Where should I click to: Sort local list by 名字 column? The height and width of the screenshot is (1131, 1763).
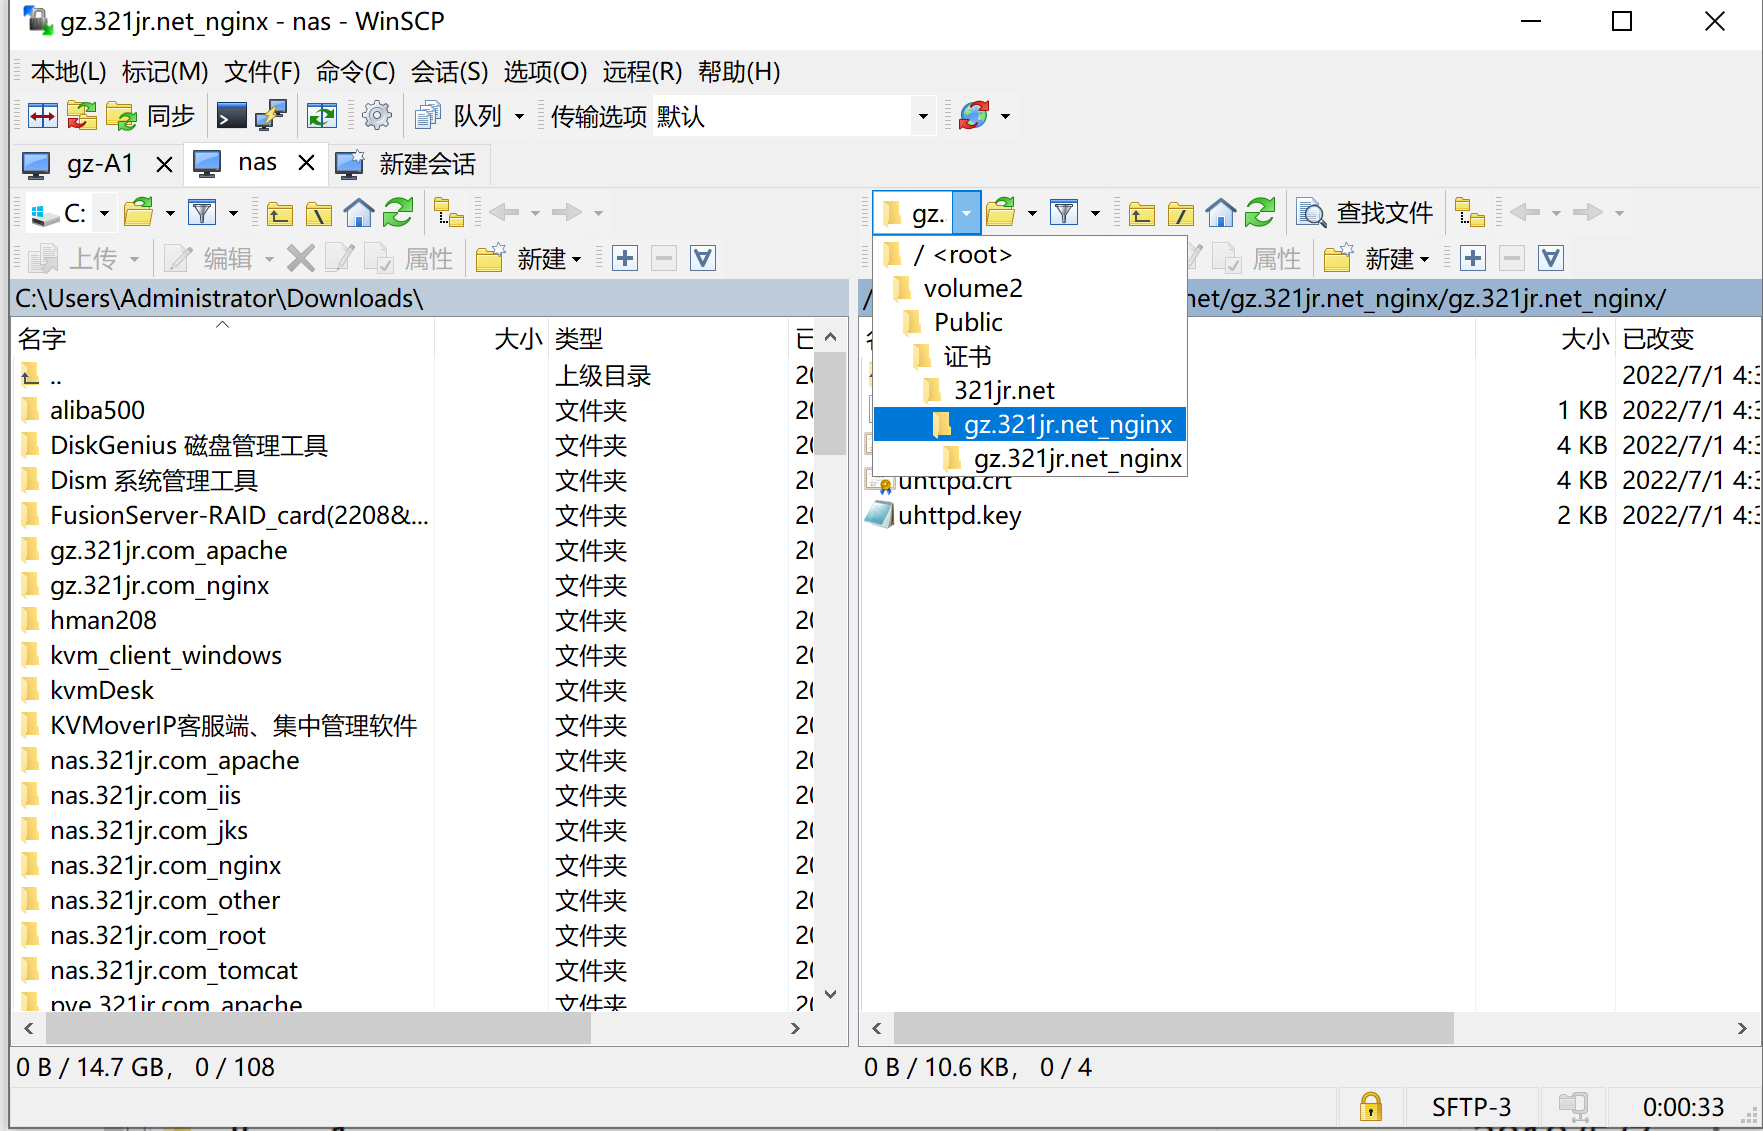(x=223, y=339)
